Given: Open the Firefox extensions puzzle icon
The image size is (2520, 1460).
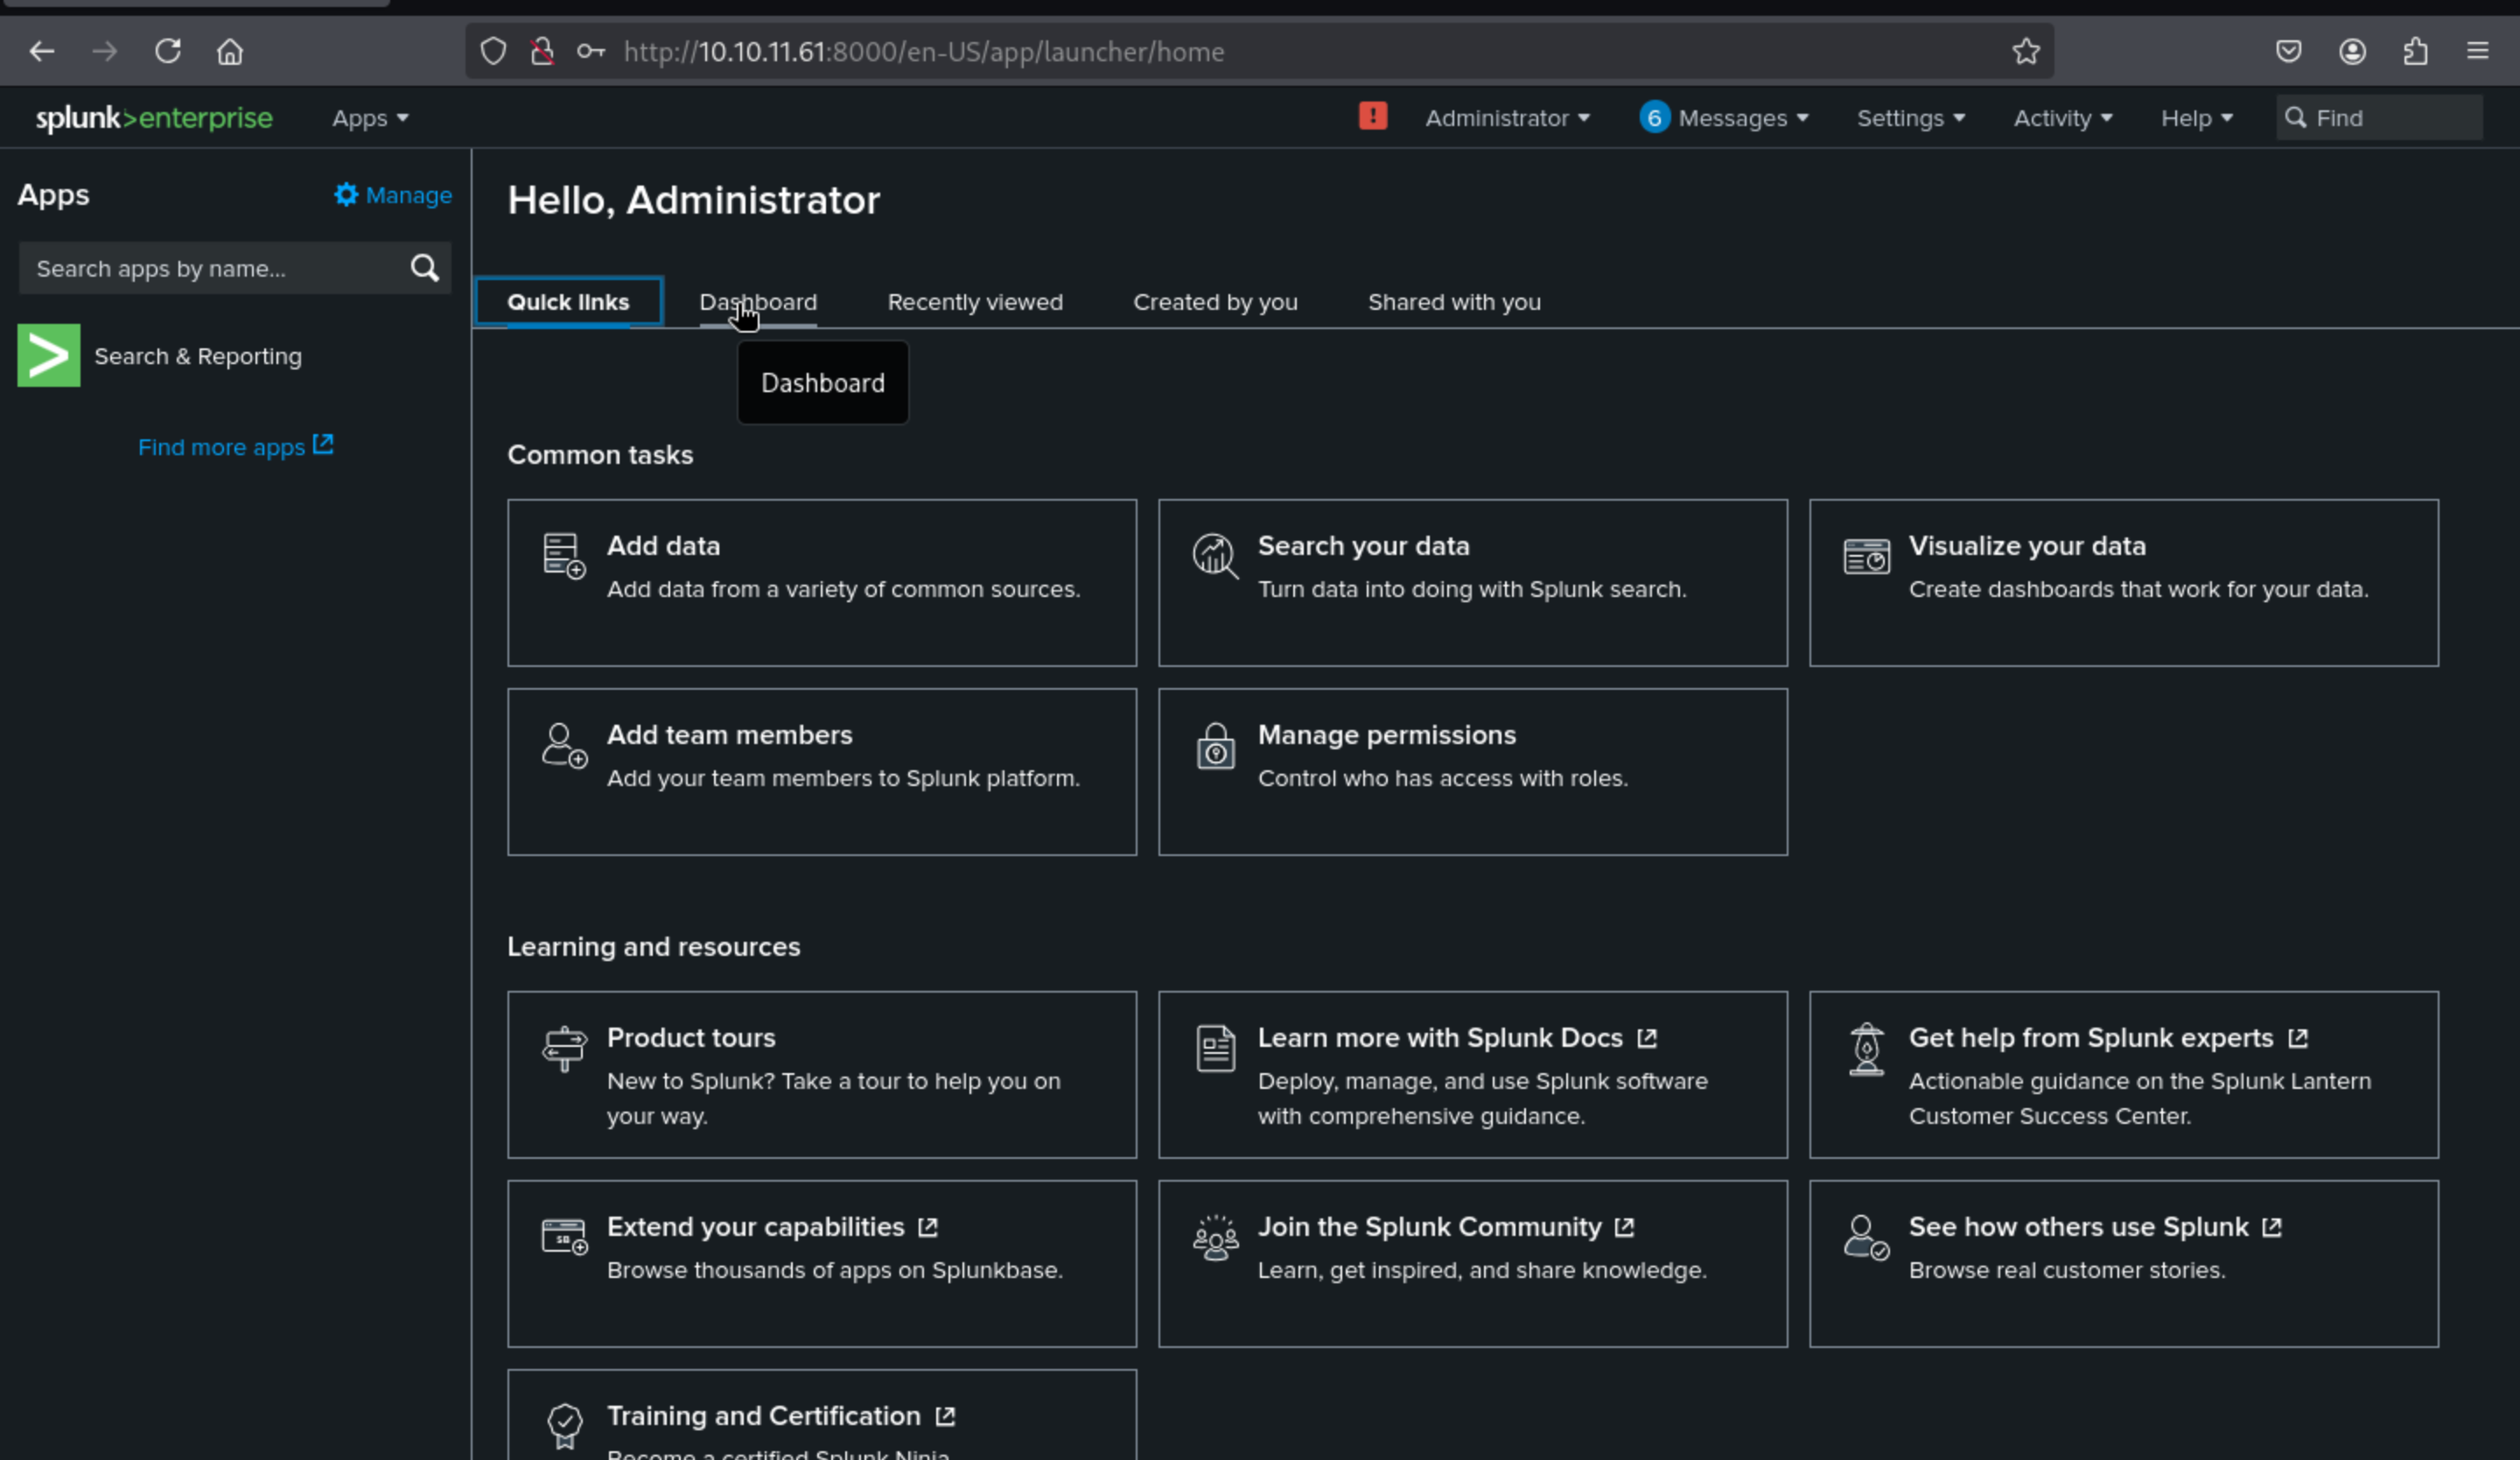Looking at the screenshot, I should (2415, 51).
